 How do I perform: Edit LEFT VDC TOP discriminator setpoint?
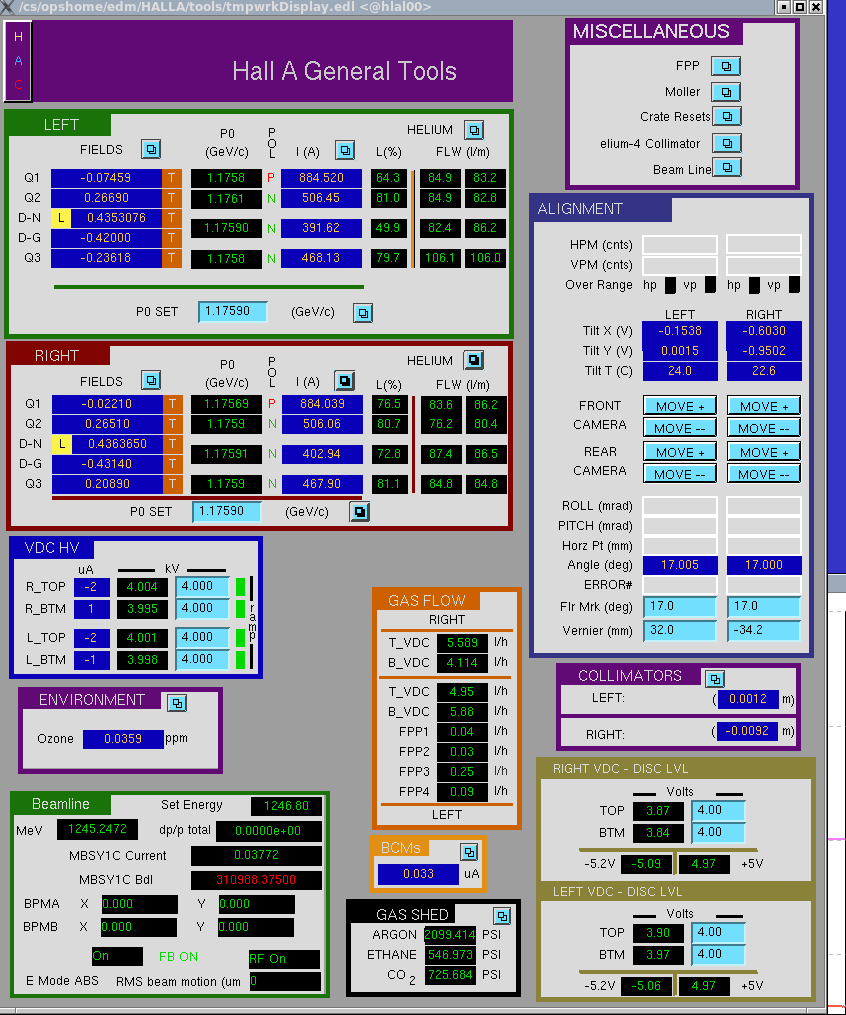718,932
